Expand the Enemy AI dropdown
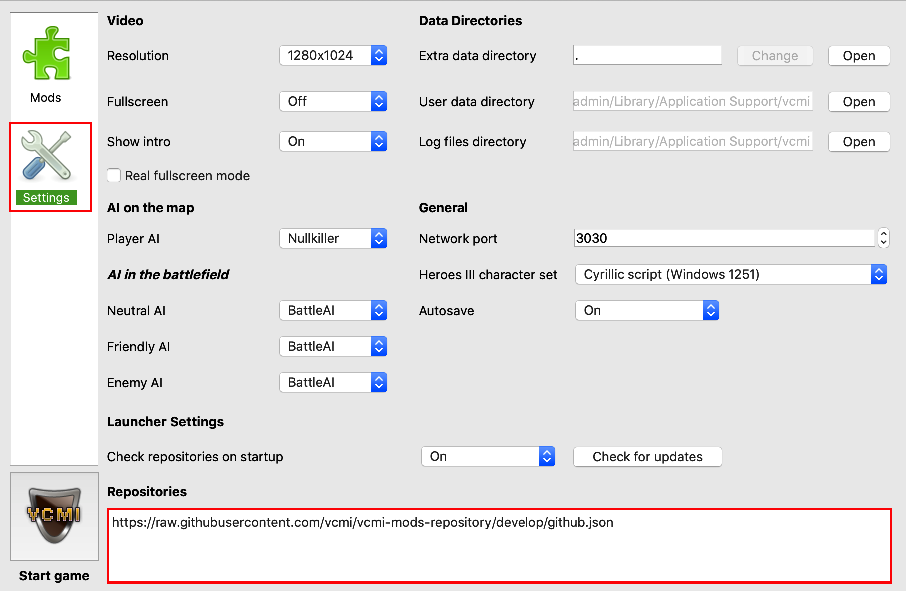 tap(332, 383)
